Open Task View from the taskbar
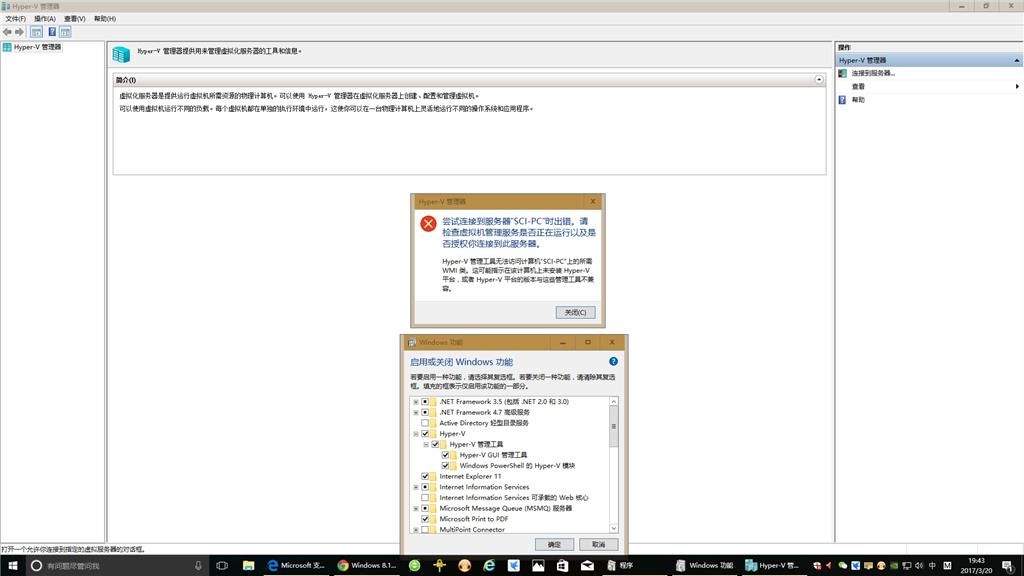Viewport: 1024px width, 576px height. coord(222,566)
